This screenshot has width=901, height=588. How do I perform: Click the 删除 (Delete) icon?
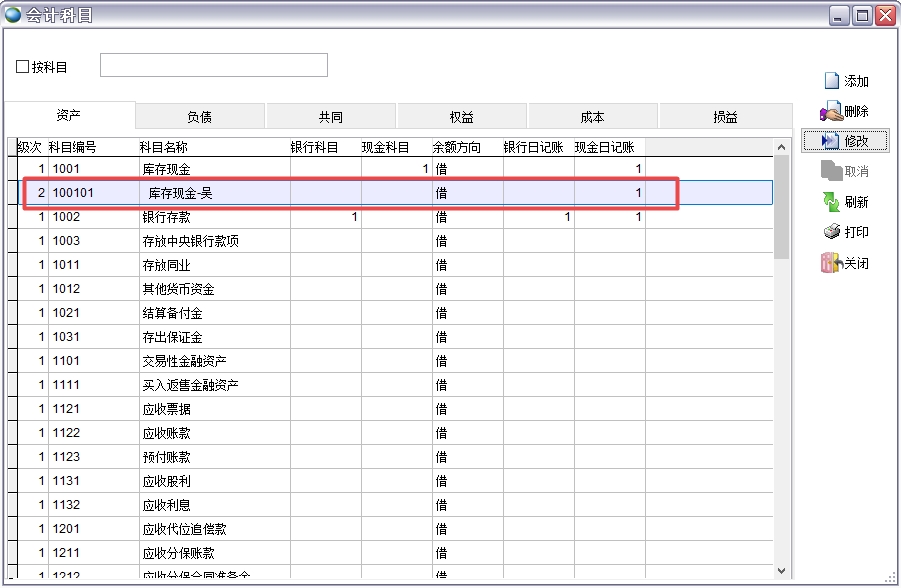coord(830,112)
